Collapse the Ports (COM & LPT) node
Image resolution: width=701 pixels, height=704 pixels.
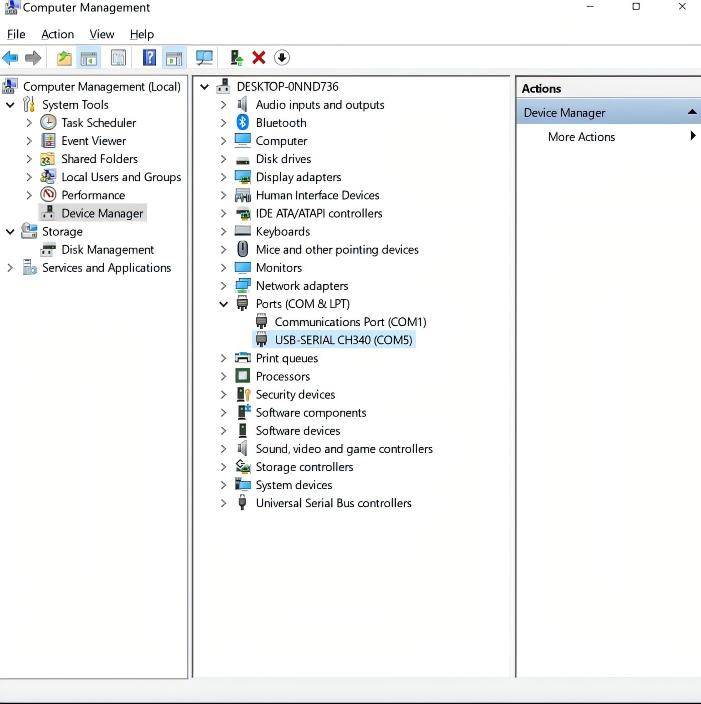pos(224,304)
